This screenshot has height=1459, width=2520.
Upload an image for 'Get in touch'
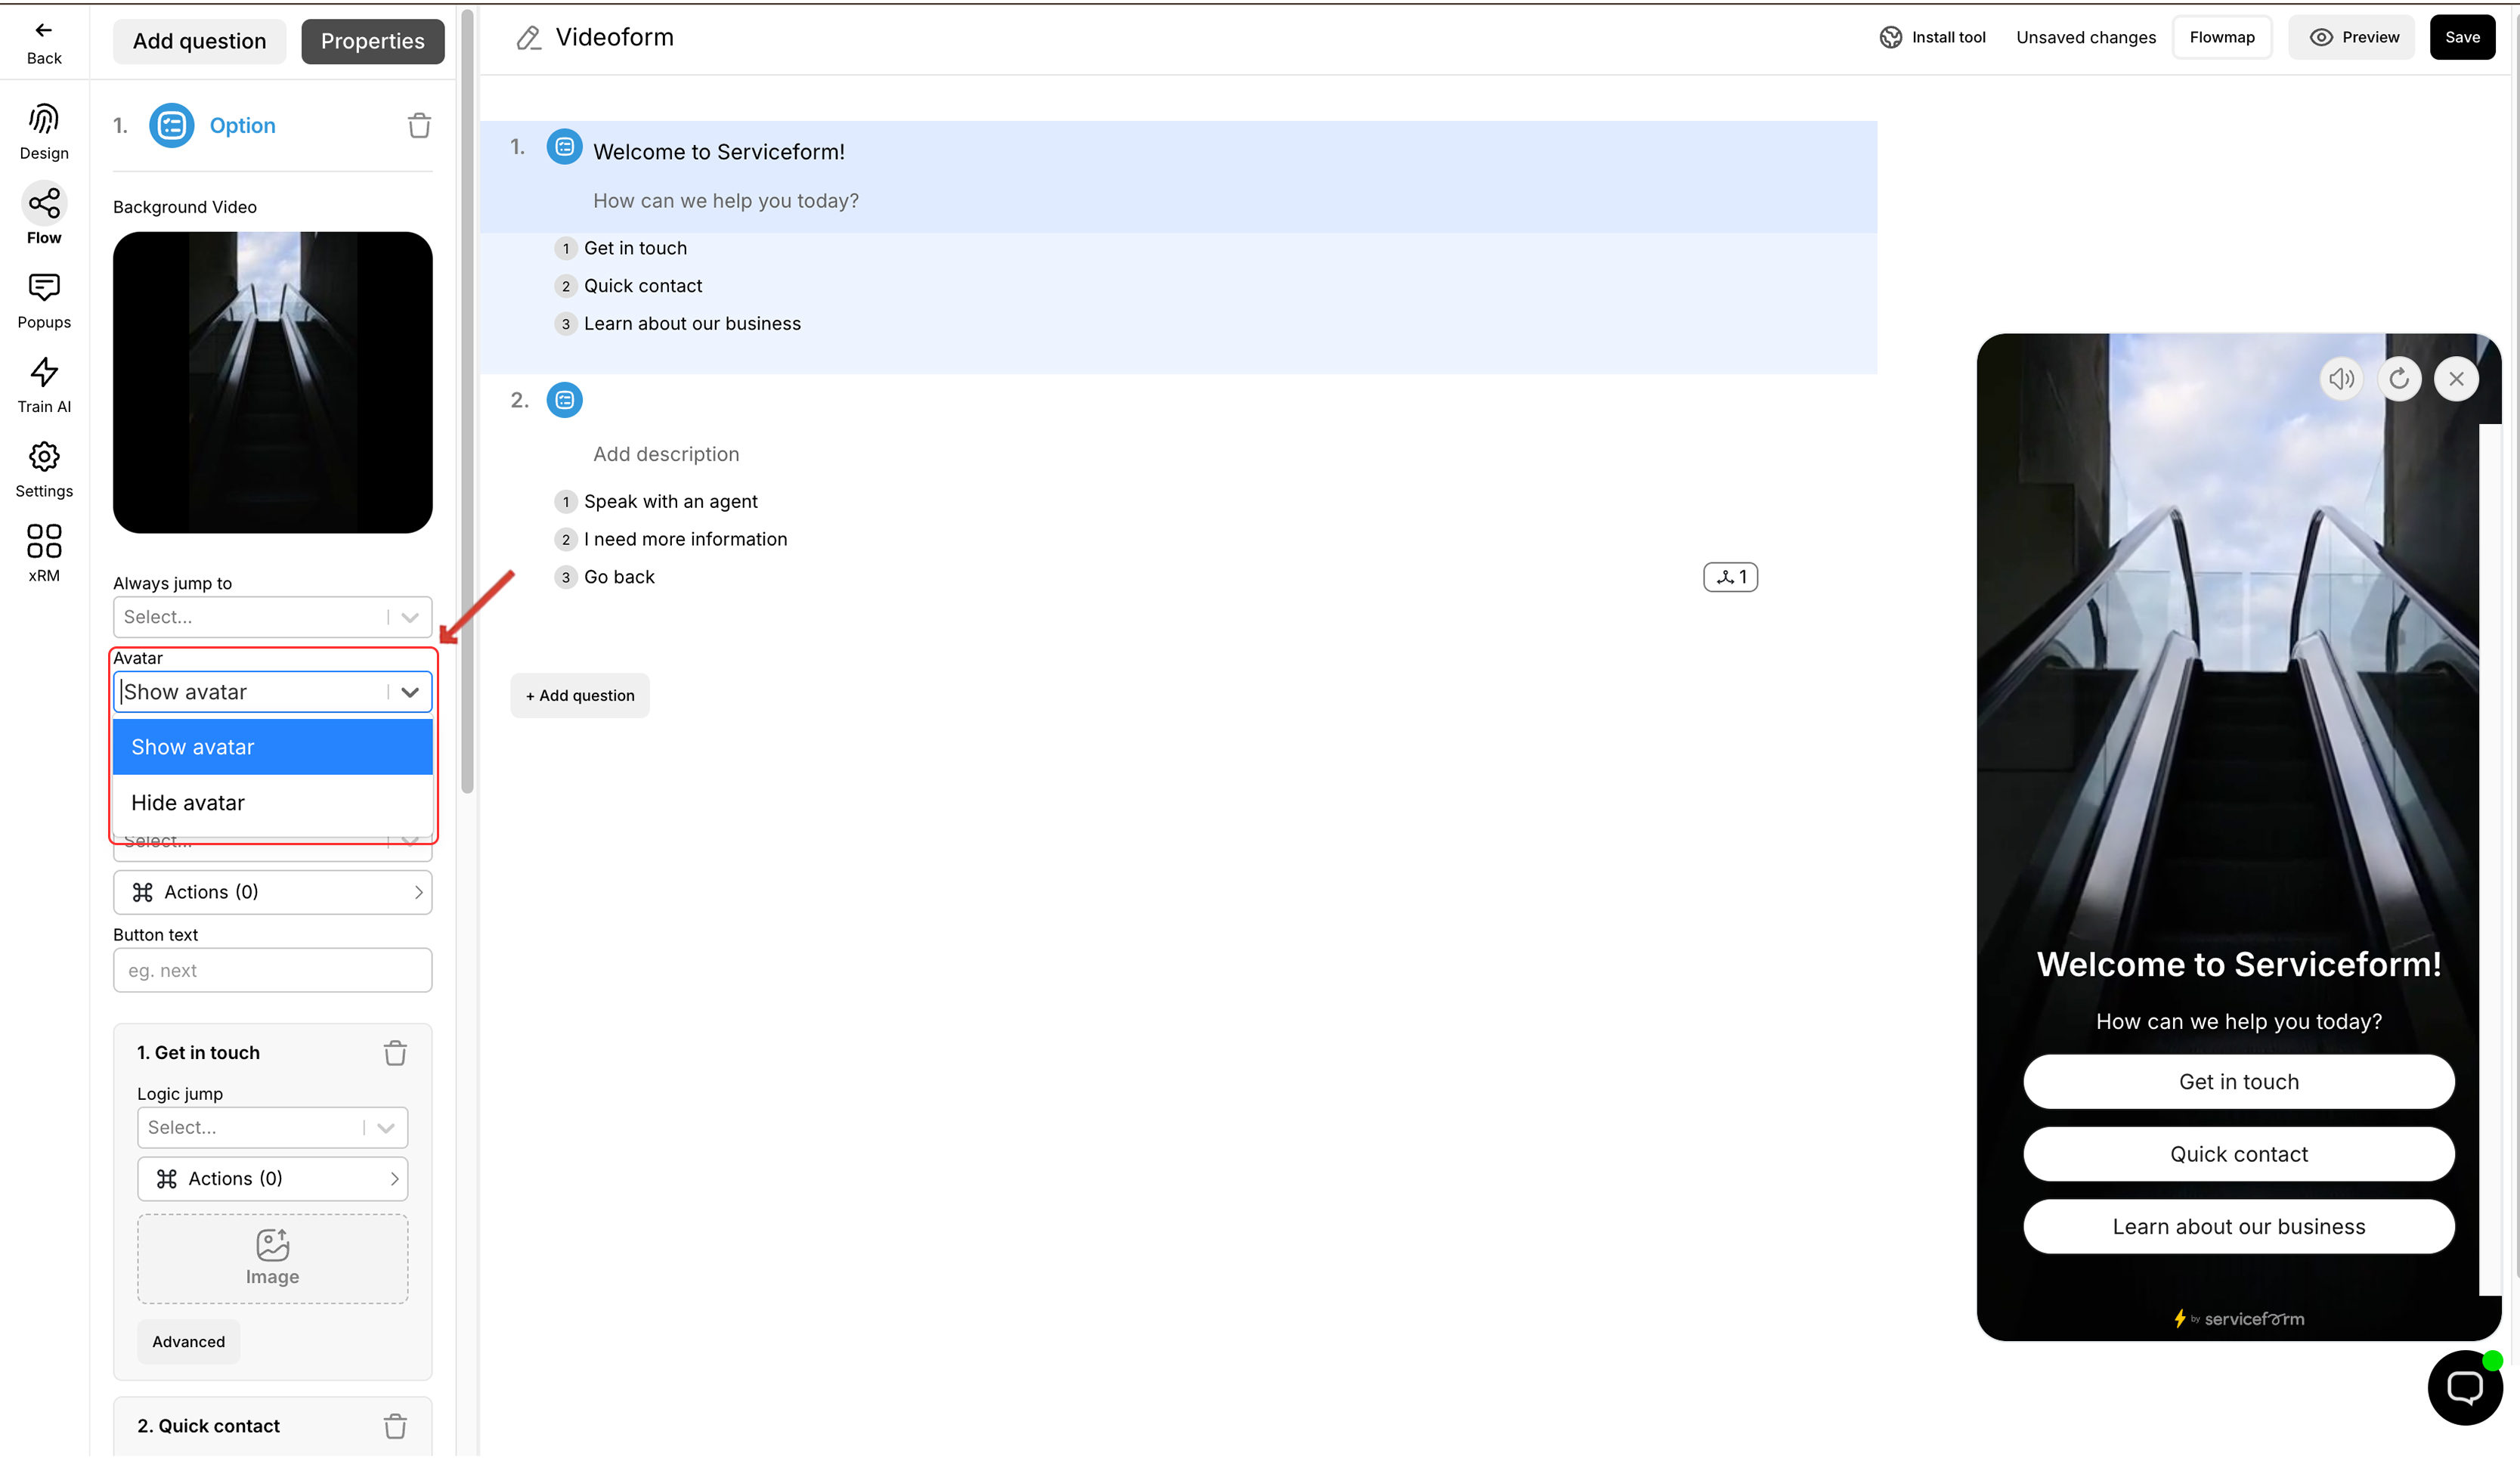coord(272,1259)
